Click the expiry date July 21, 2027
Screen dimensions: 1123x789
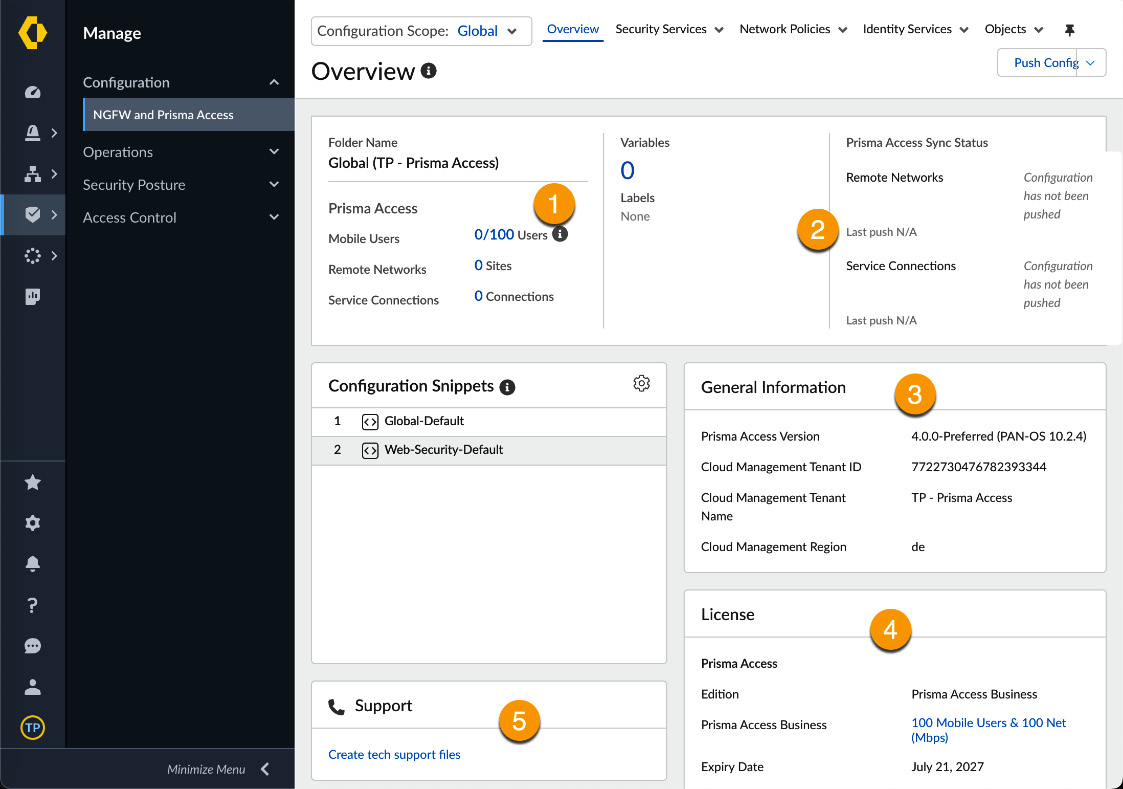947,767
